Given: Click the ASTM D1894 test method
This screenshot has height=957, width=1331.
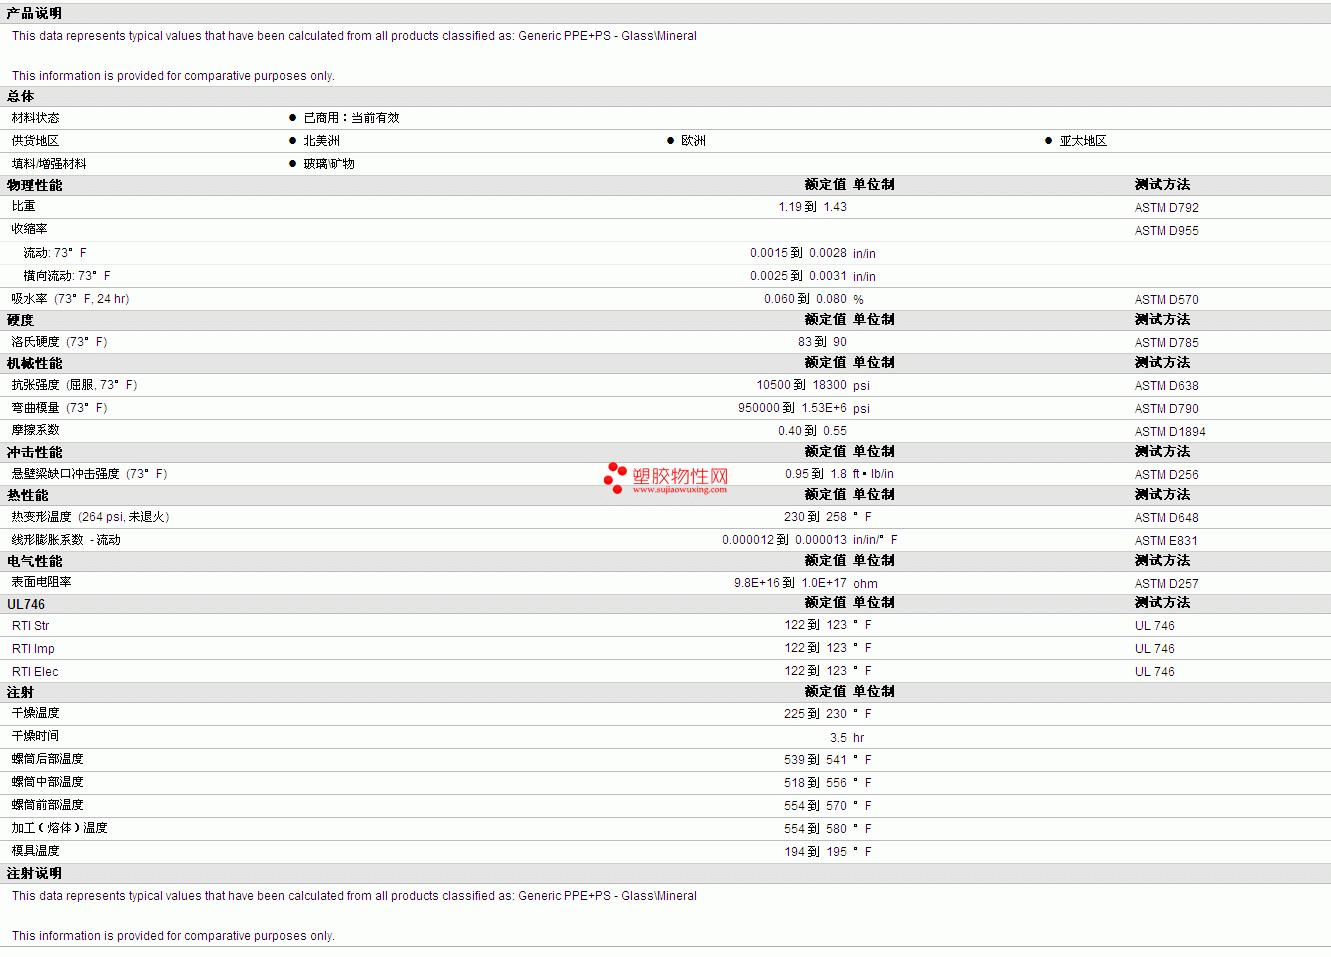Looking at the screenshot, I should 1170,432.
